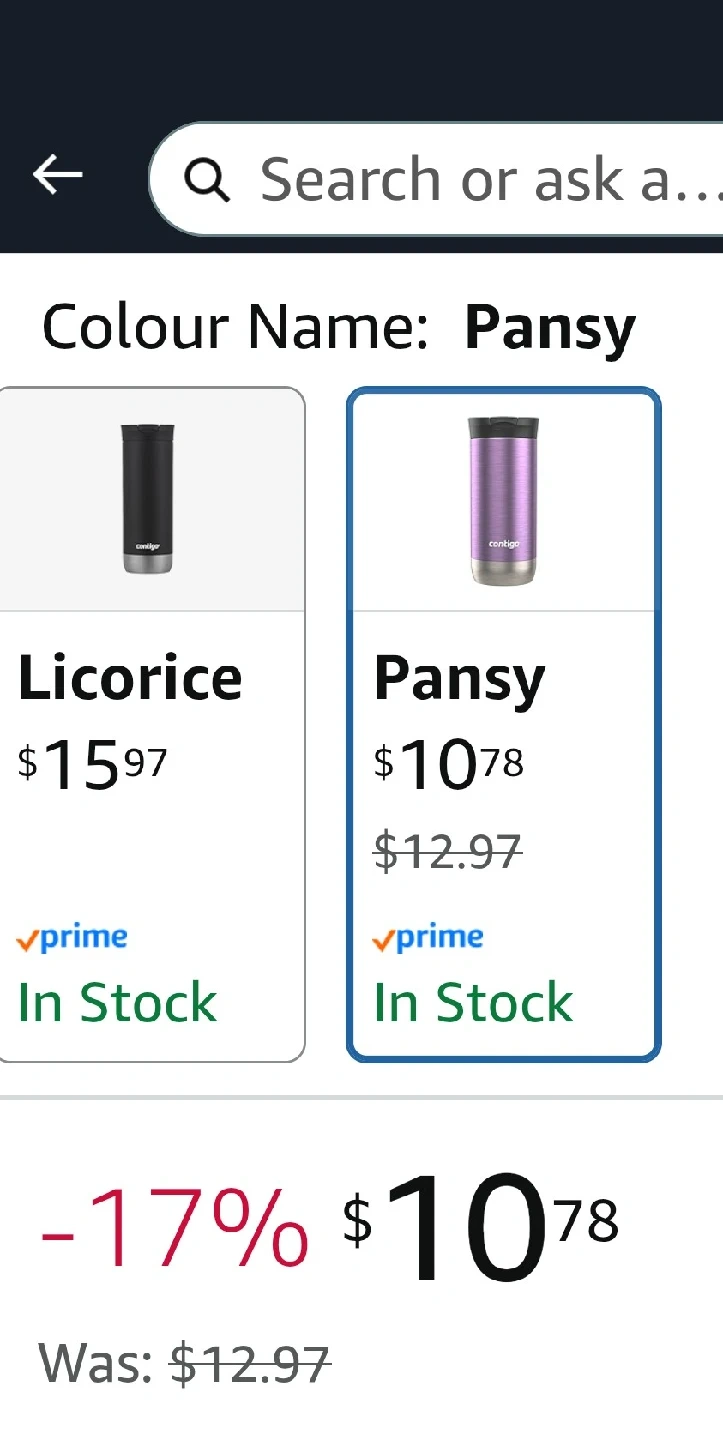Click the Pansy card $10.78 price
The image size is (723, 1440).
pyautogui.click(x=449, y=765)
